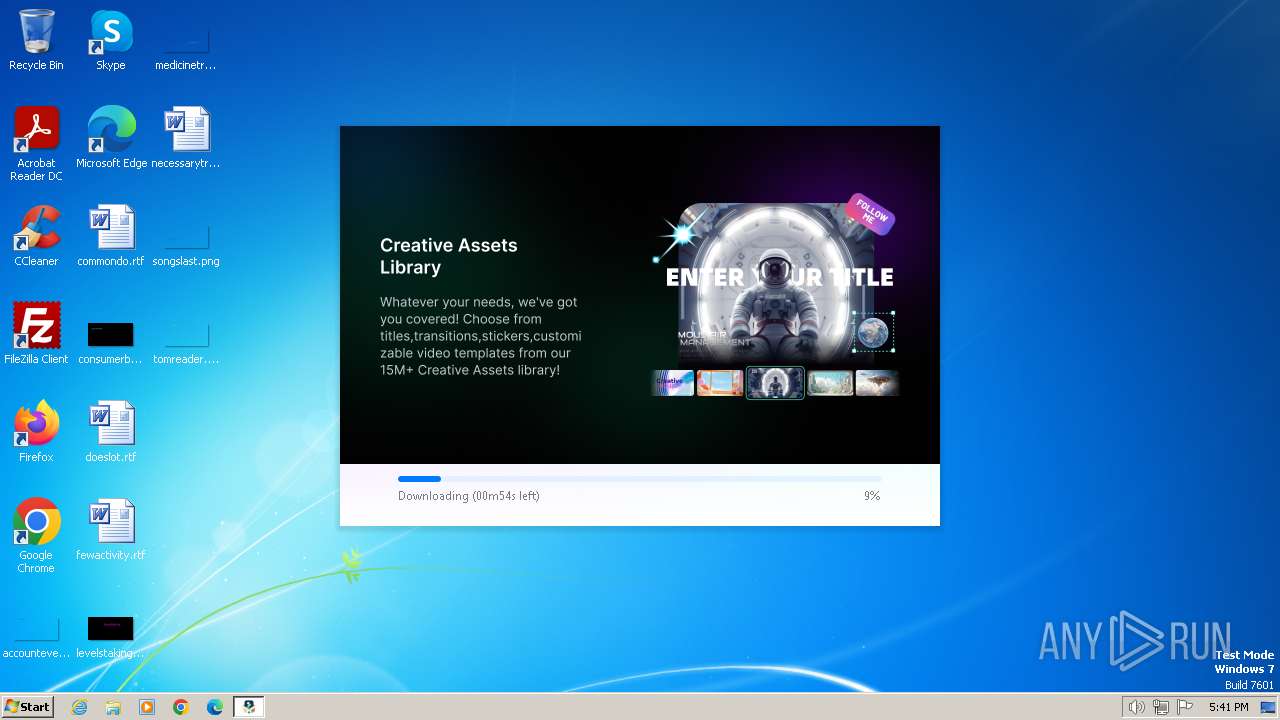Click the ENTER YOUR TITLE preview text

(780, 277)
